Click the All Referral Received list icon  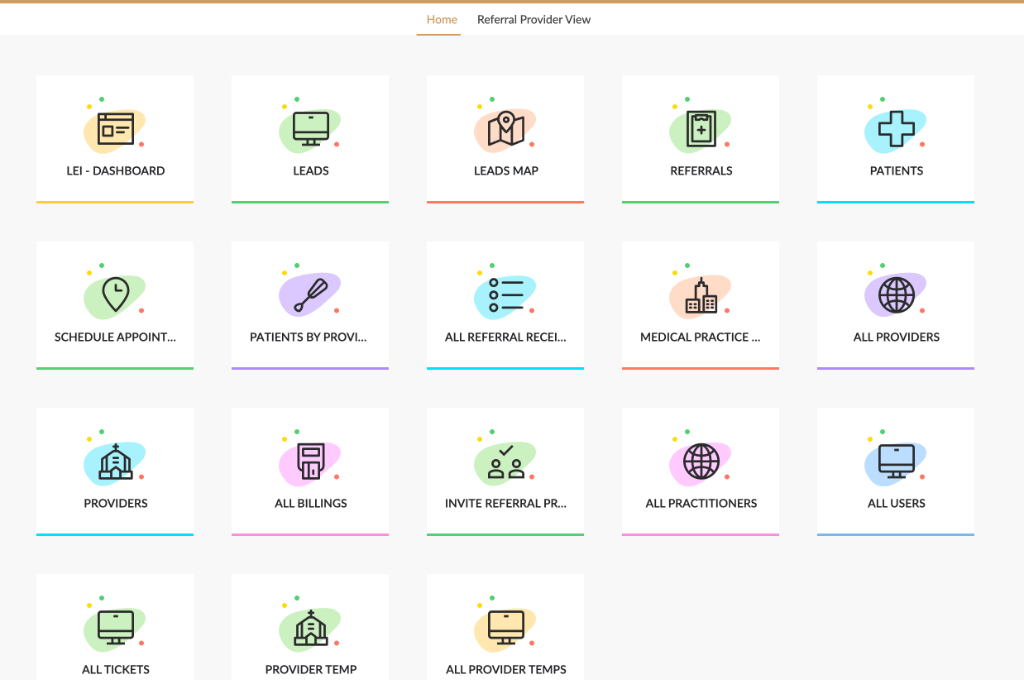pyautogui.click(x=506, y=295)
